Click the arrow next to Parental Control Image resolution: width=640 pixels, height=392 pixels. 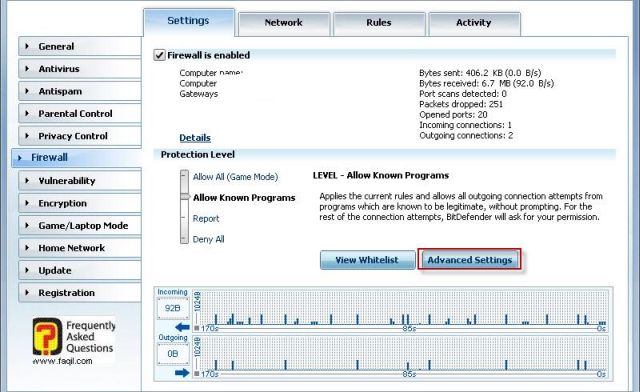[27, 114]
